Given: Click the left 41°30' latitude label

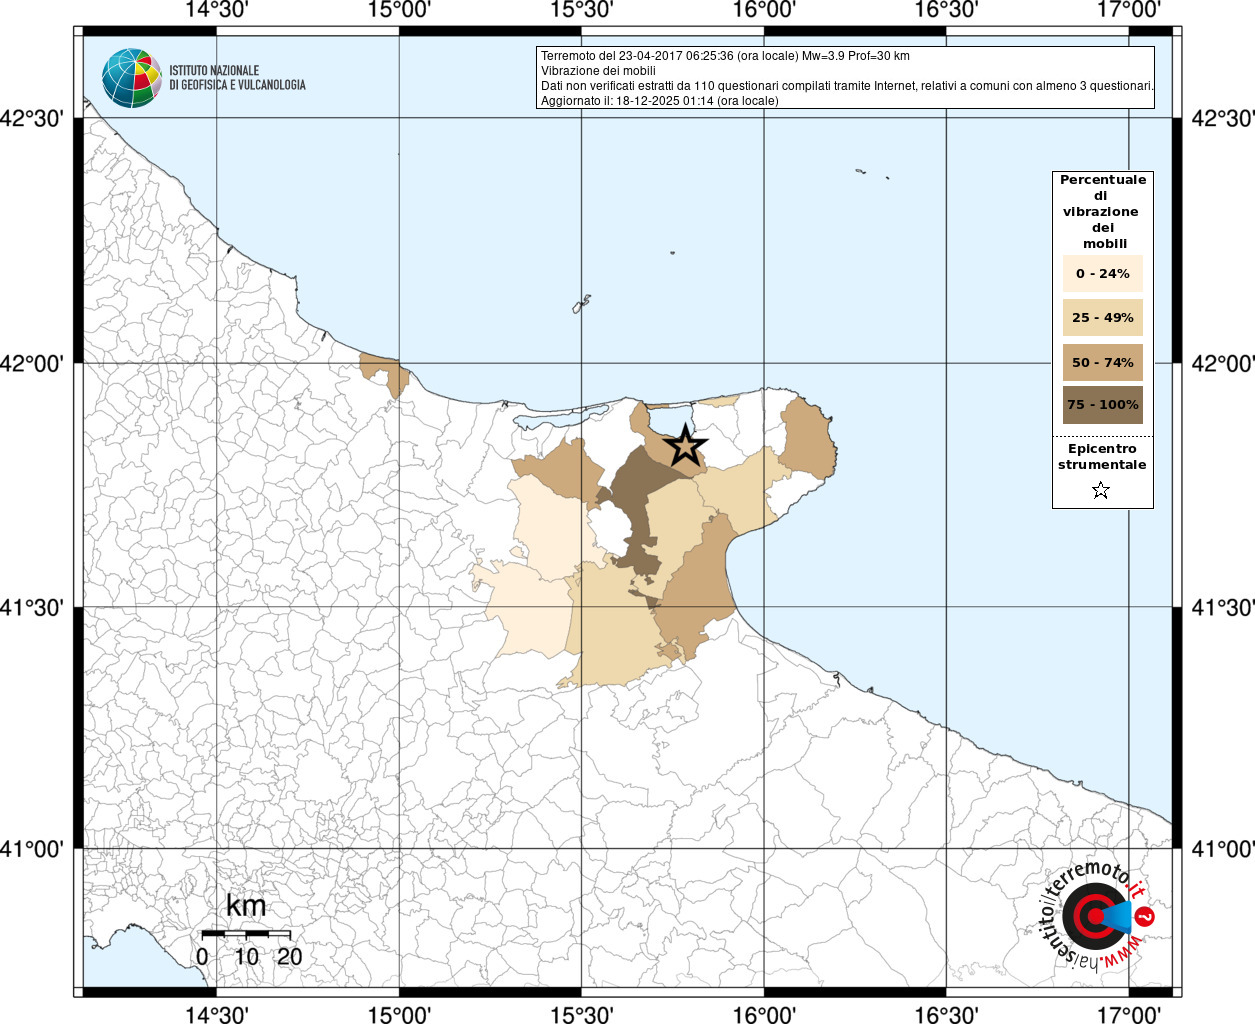Looking at the screenshot, I should [x=32, y=607].
